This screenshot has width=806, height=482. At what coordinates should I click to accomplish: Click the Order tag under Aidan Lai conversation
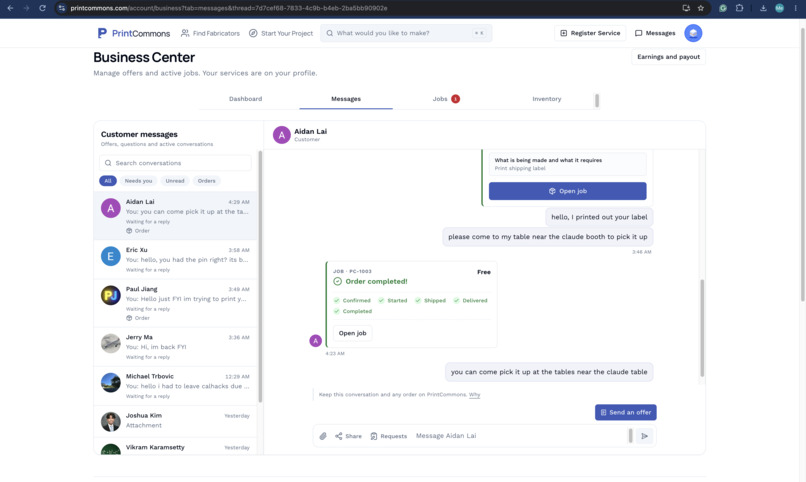[x=138, y=231]
